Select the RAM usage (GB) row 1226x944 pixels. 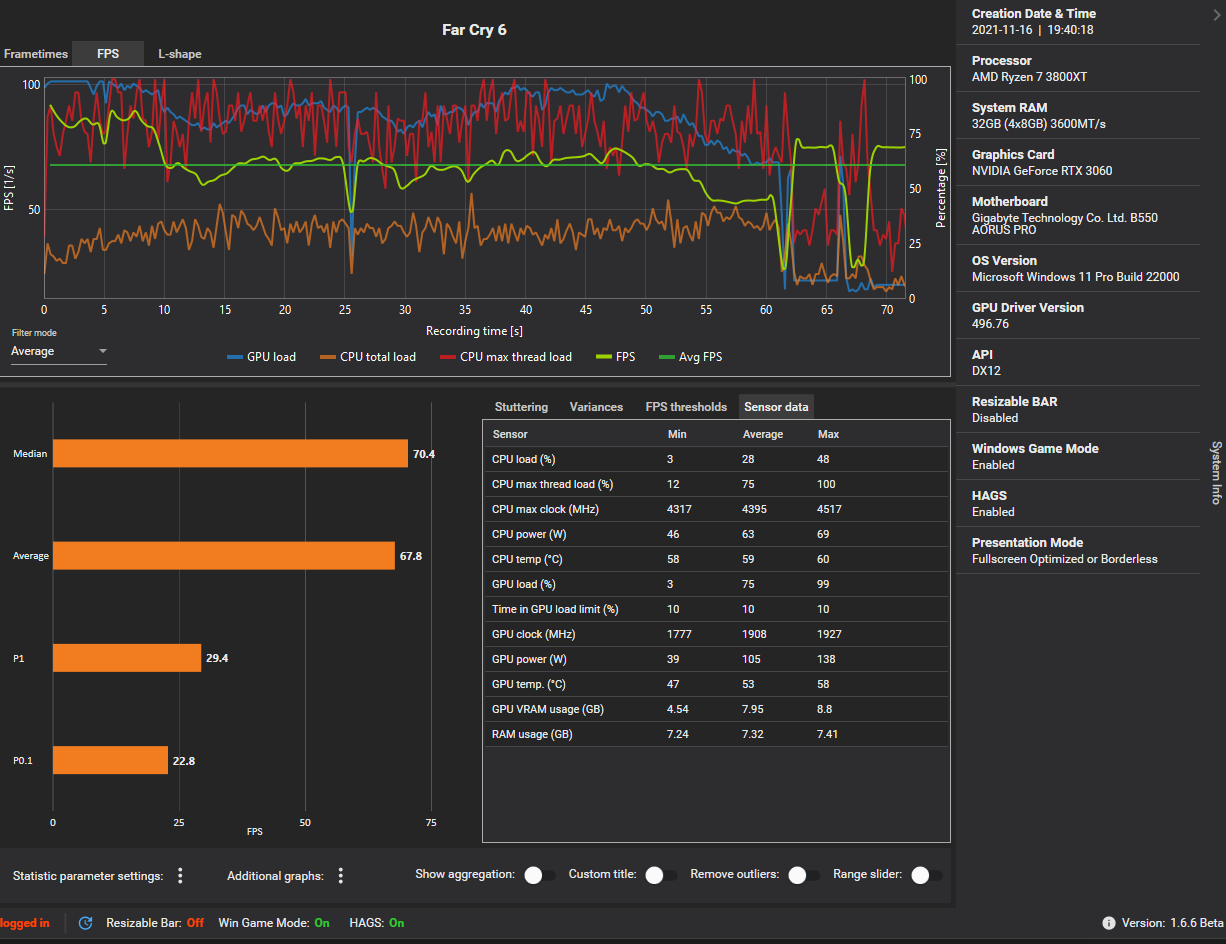(x=716, y=734)
